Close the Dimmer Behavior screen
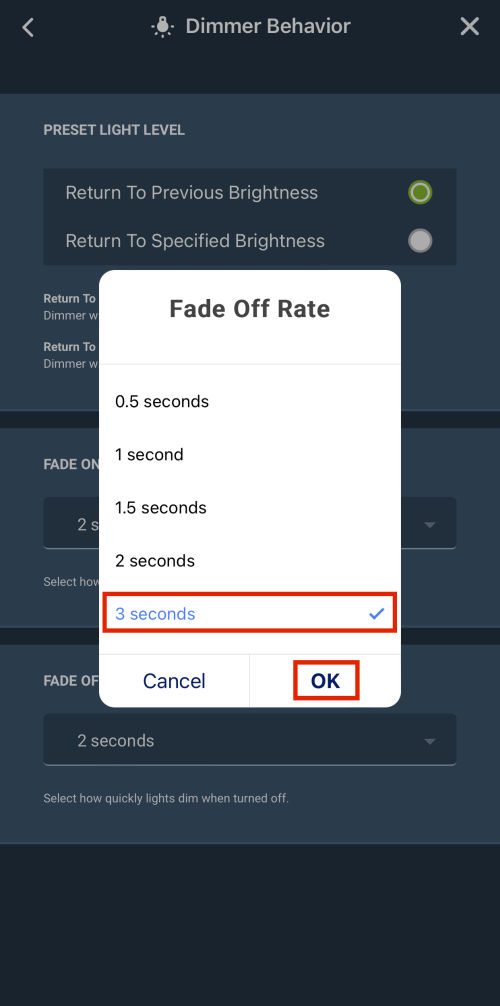 [470, 27]
